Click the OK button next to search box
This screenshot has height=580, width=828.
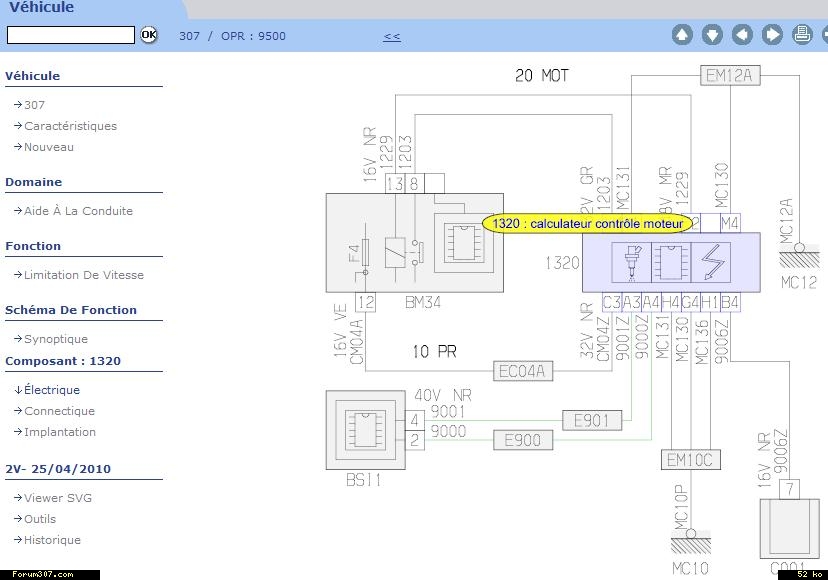pos(149,35)
